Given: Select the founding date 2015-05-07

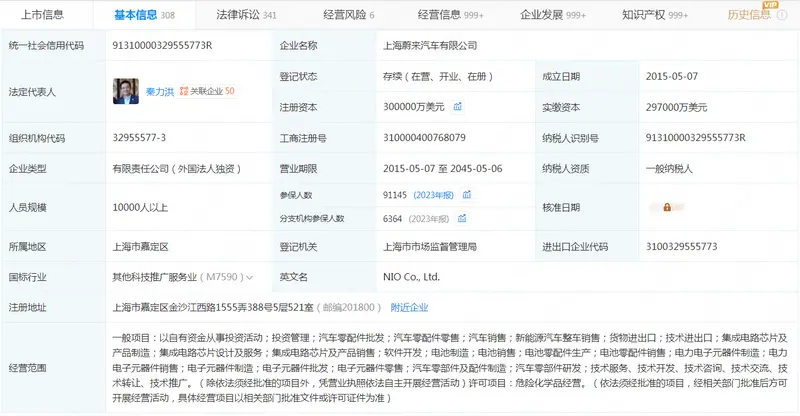Looking at the screenshot, I should click(671, 77).
